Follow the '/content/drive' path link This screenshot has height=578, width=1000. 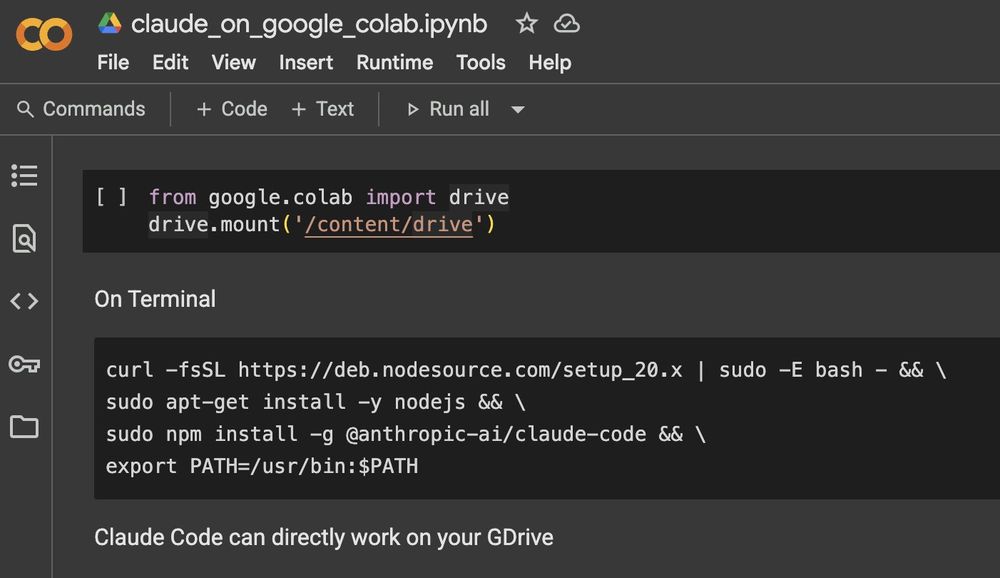click(x=388, y=225)
